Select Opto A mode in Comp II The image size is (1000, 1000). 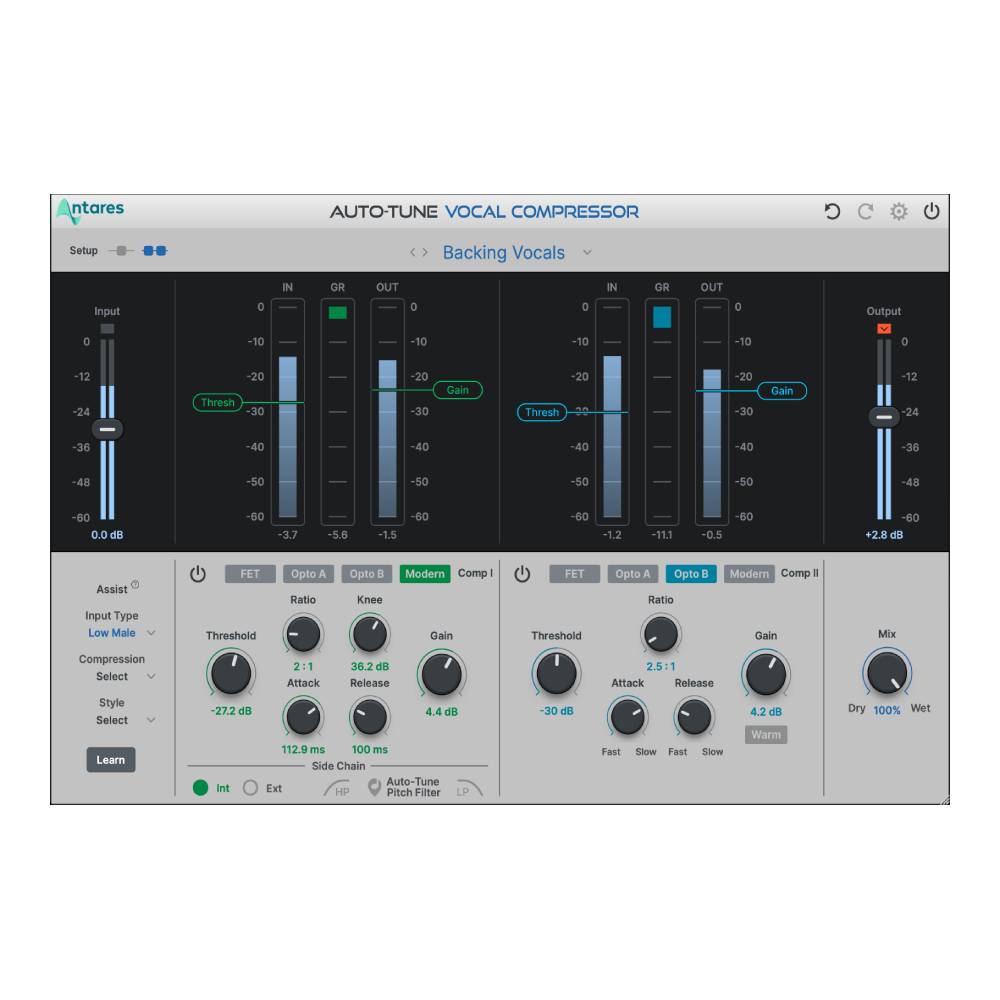click(x=633, y=574)
